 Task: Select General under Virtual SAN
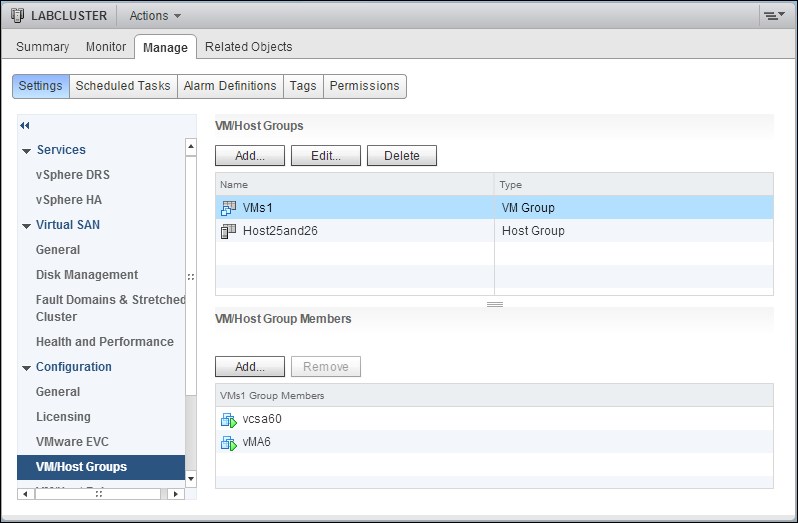click(58, 249)
